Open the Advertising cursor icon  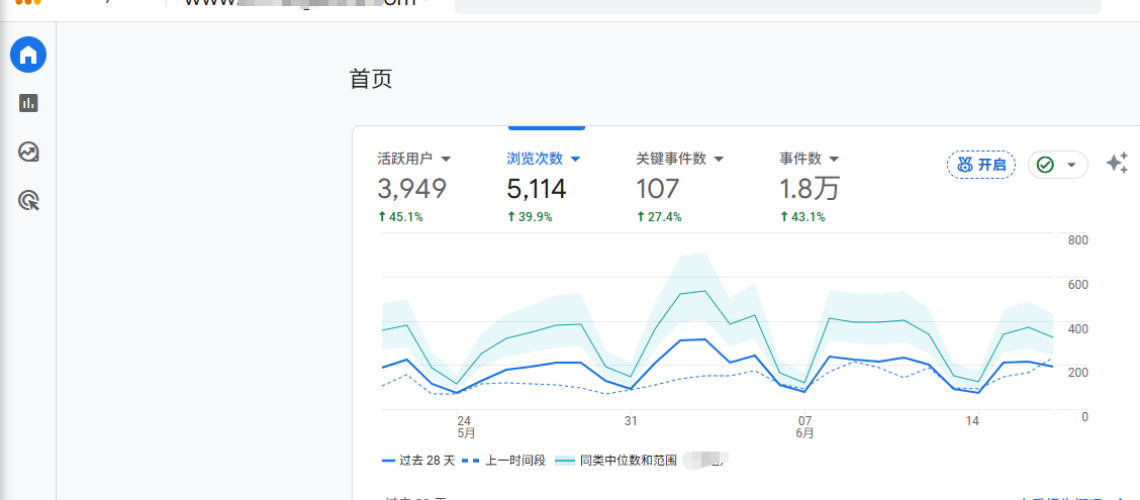click(x=28, y=201)
